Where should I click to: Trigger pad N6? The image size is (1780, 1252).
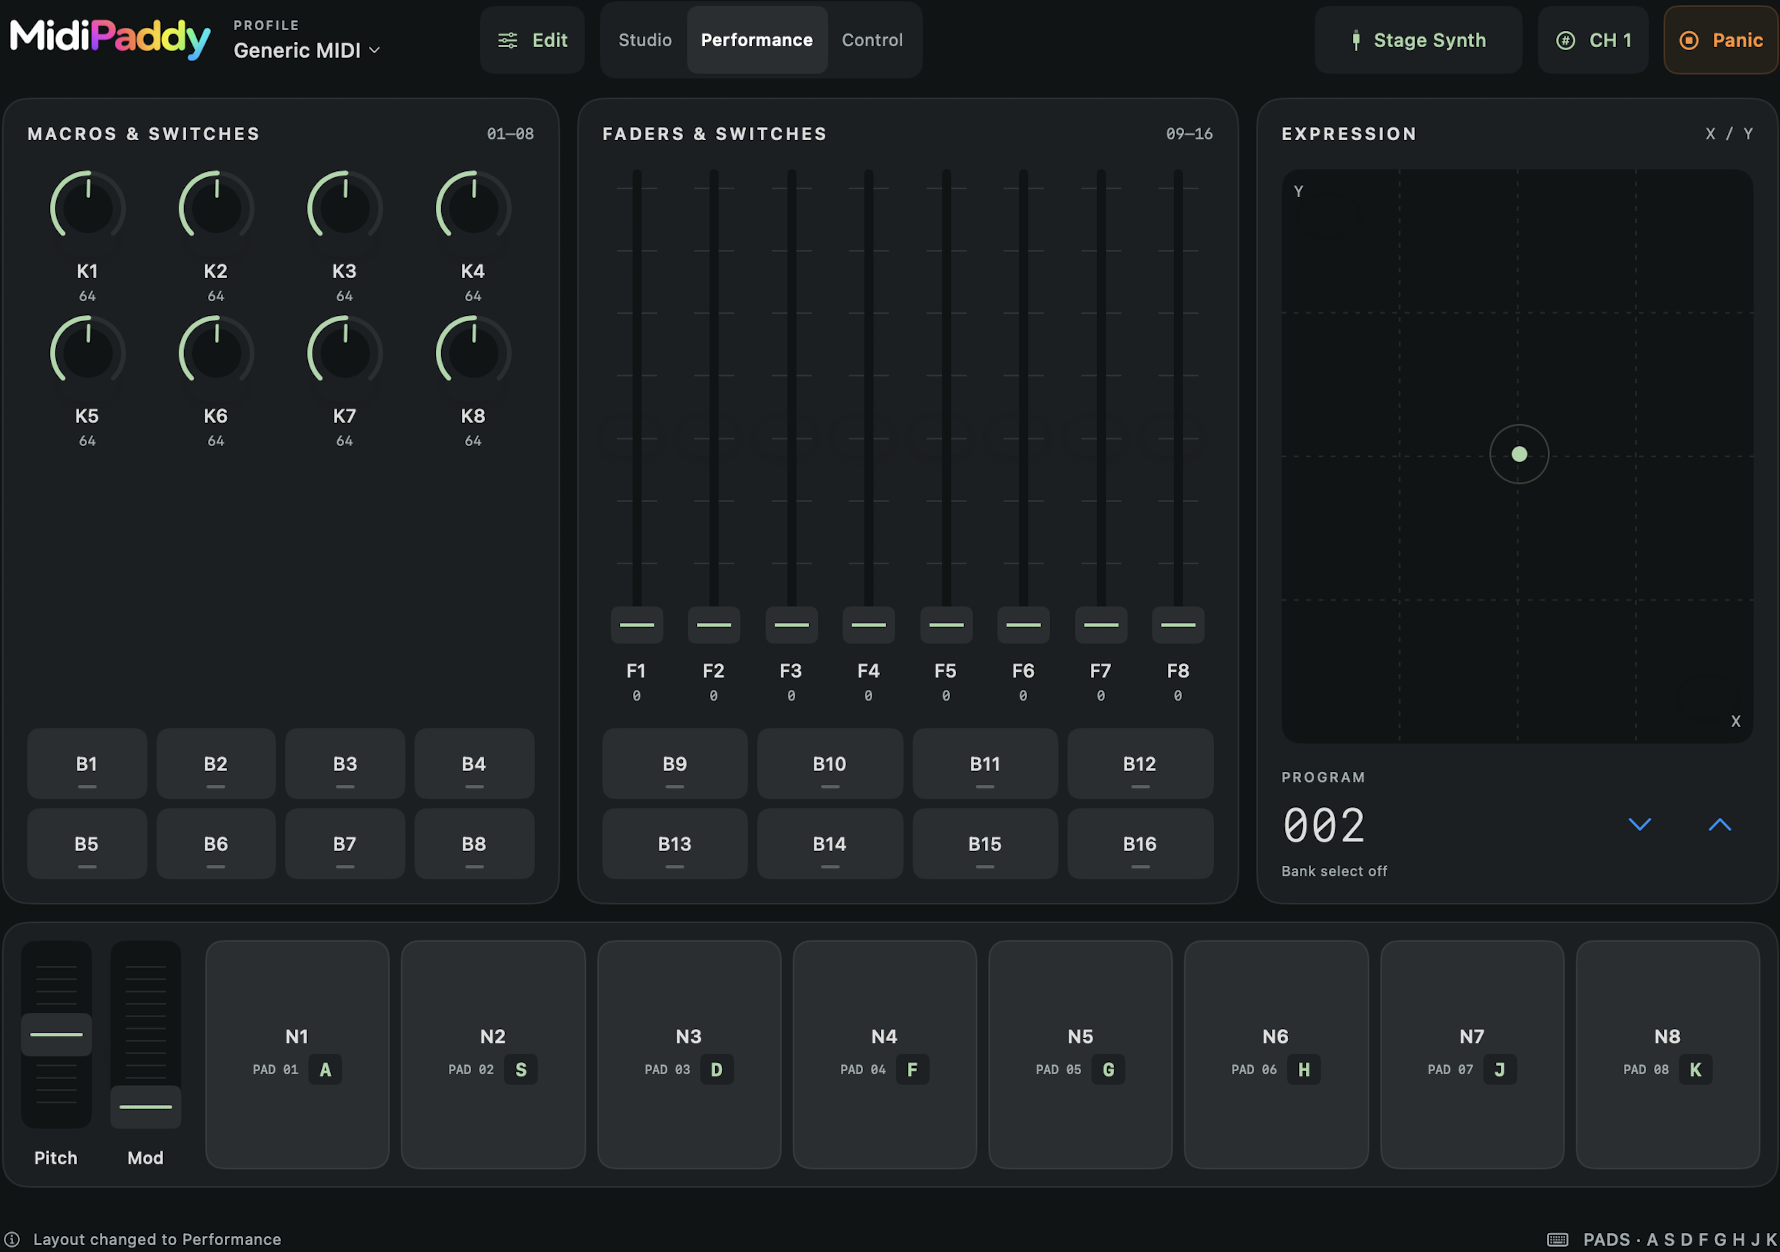coord(1276,1054)
